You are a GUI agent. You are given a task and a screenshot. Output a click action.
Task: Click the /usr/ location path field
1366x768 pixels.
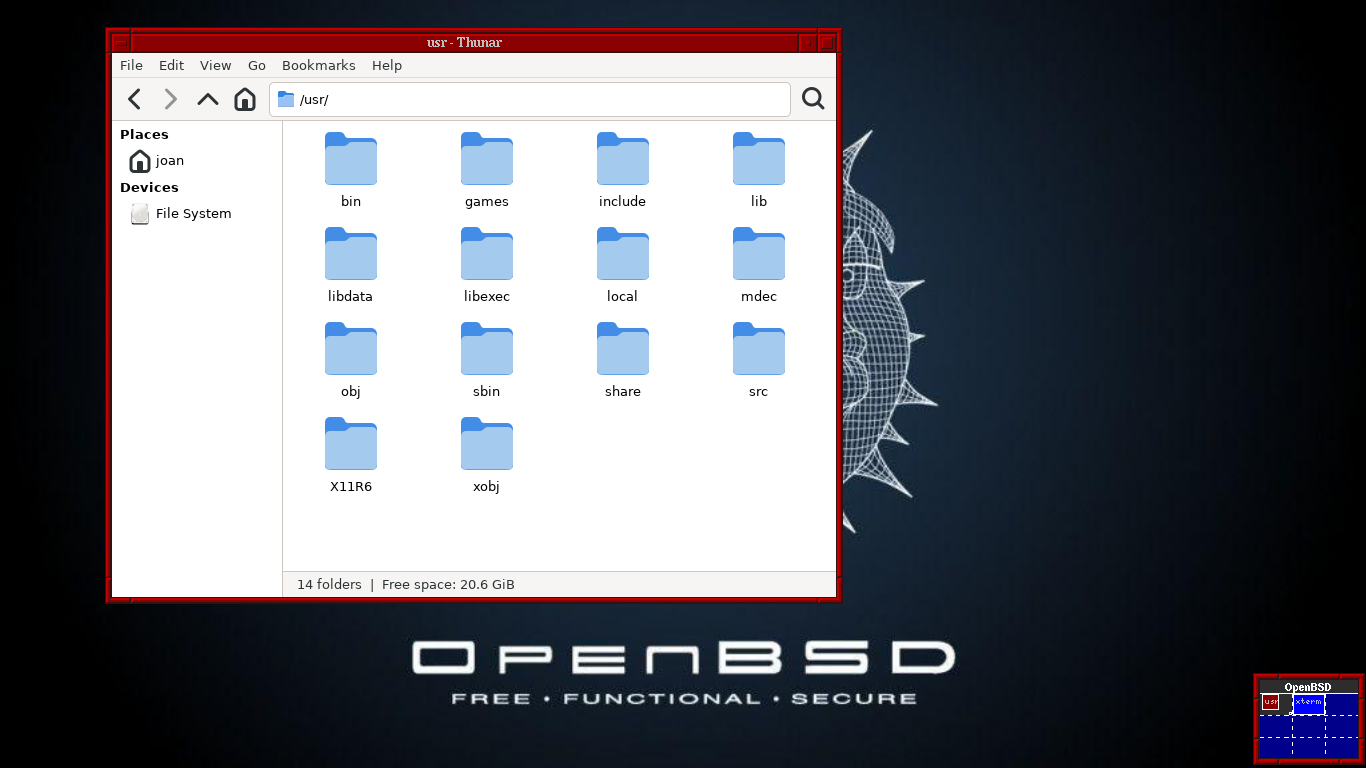tap(530, 99)
